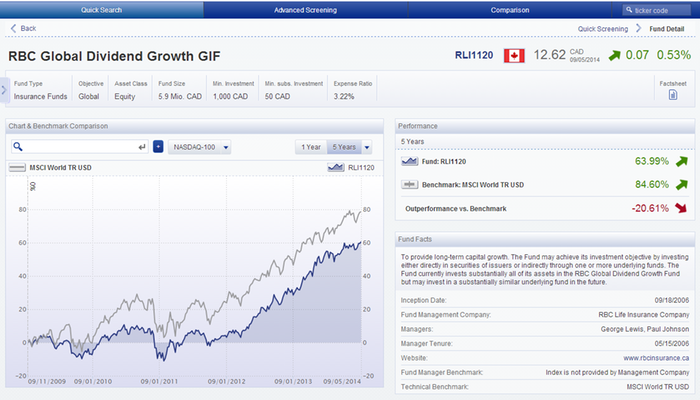The width and height of the screenshot is (700, 400).
Task: Click the Benchmark MSCI World performance icon
Action: [x=410, y=185]
